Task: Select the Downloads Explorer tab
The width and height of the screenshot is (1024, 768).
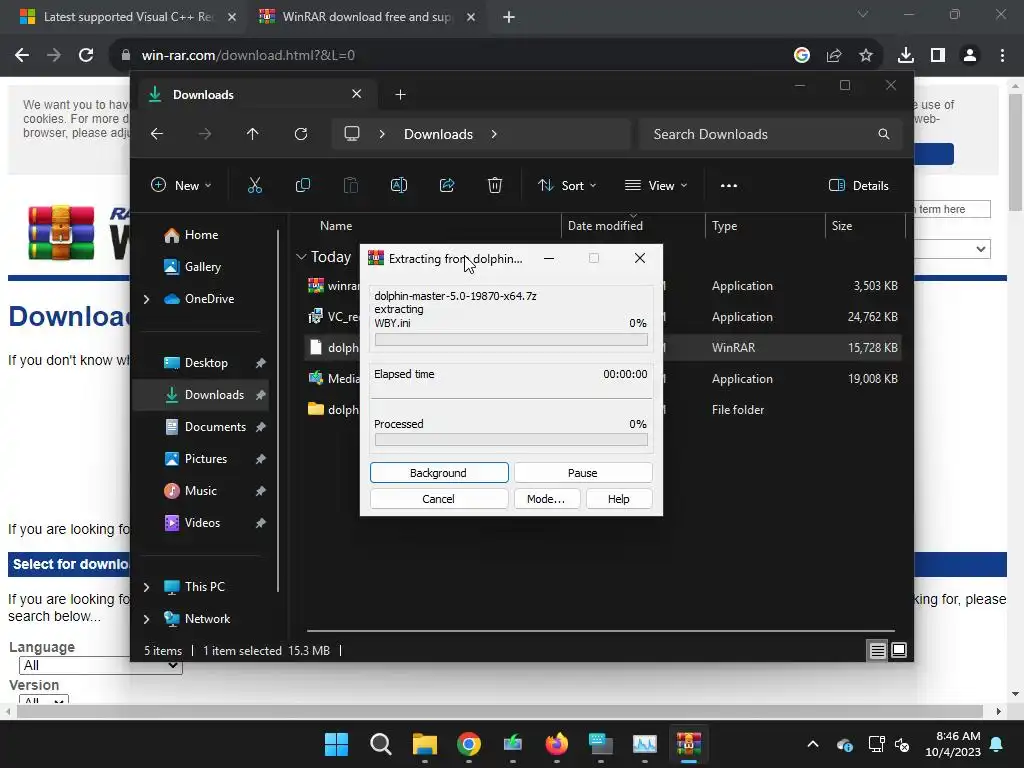Action: pyautogui.click(x=255, y=95)
